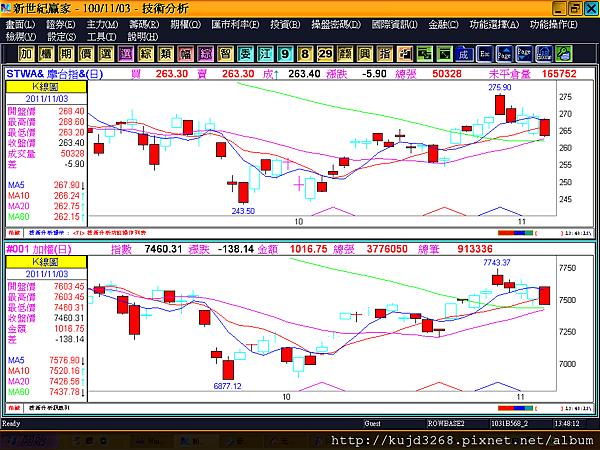Open the 匯市利率(F) menu
600x450 pixels.
235,24
